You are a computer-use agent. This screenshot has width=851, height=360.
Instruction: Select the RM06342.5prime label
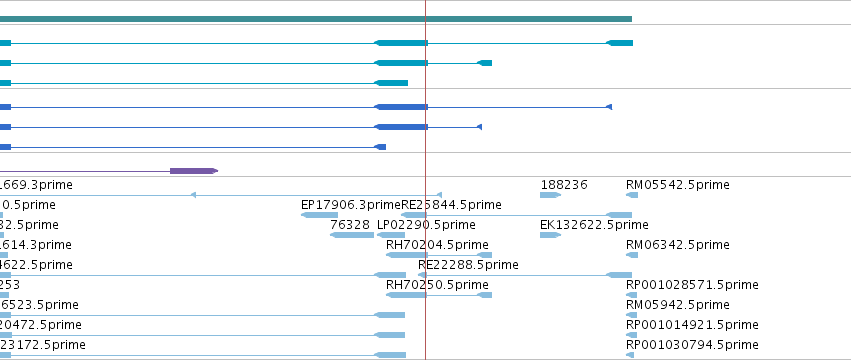tap(677, 245)
